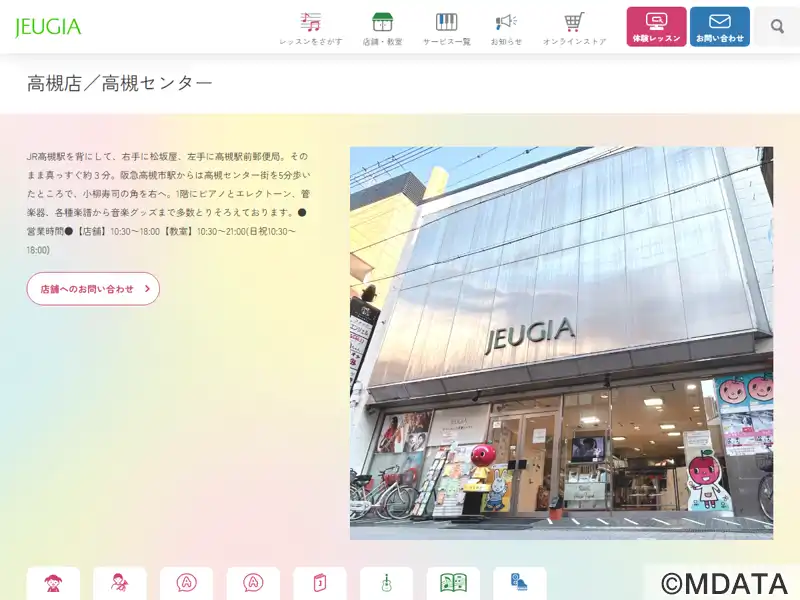Select the green sheet music book icon
Screen dimensions: 800x600
(x=453, y=583)
